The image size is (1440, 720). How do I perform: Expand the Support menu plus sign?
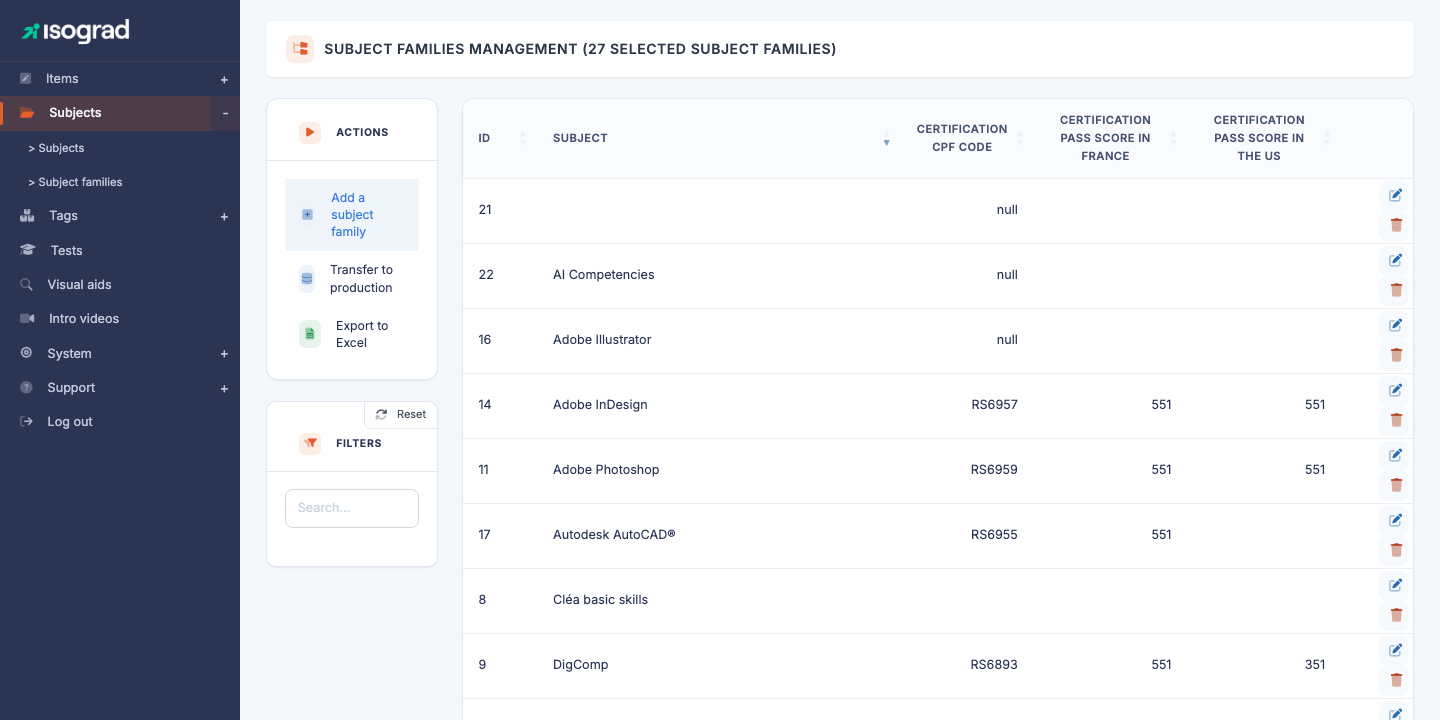pos(224,388)
